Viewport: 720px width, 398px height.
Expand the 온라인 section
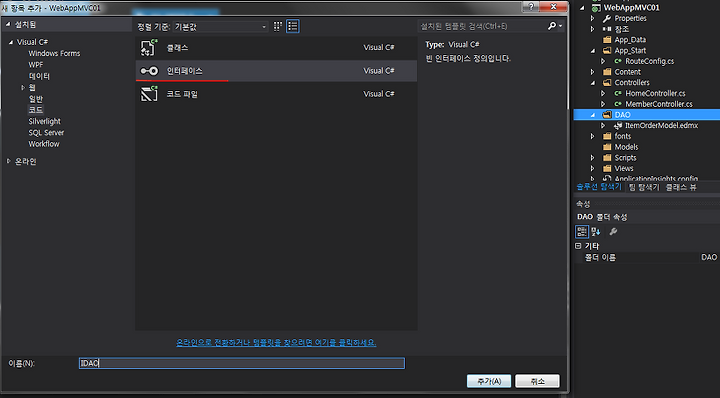click(8, 161)
